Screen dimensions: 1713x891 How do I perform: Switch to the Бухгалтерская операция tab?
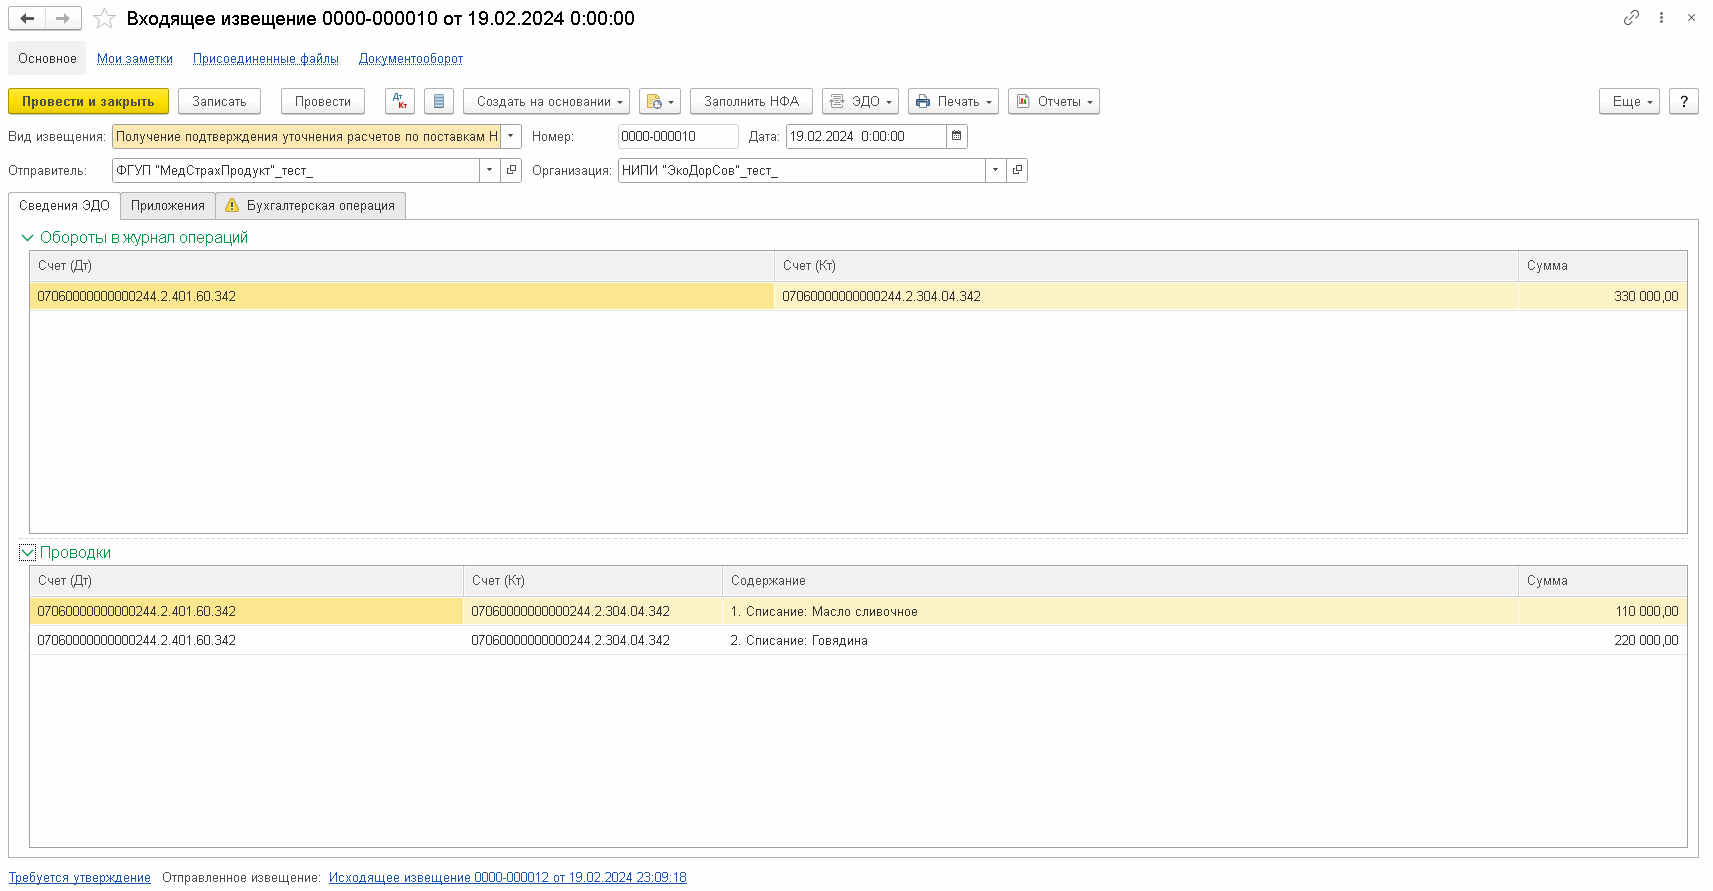pos(311,205)
